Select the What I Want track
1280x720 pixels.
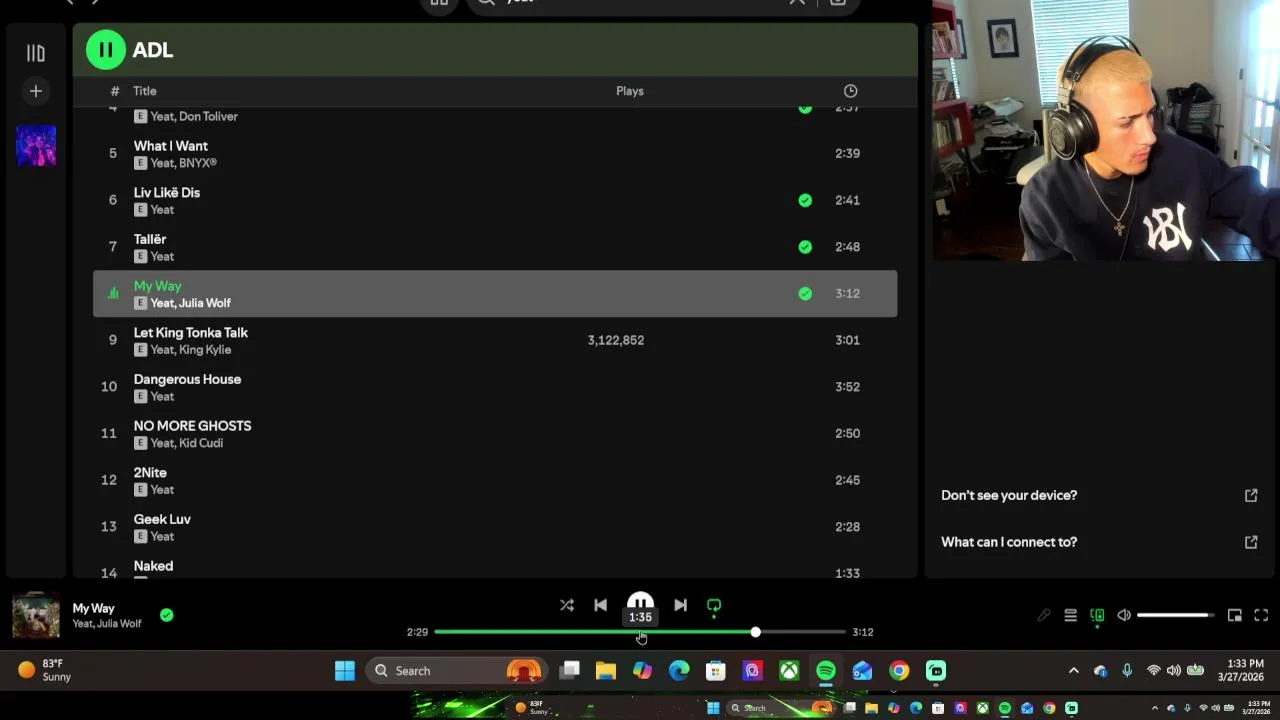171,146
